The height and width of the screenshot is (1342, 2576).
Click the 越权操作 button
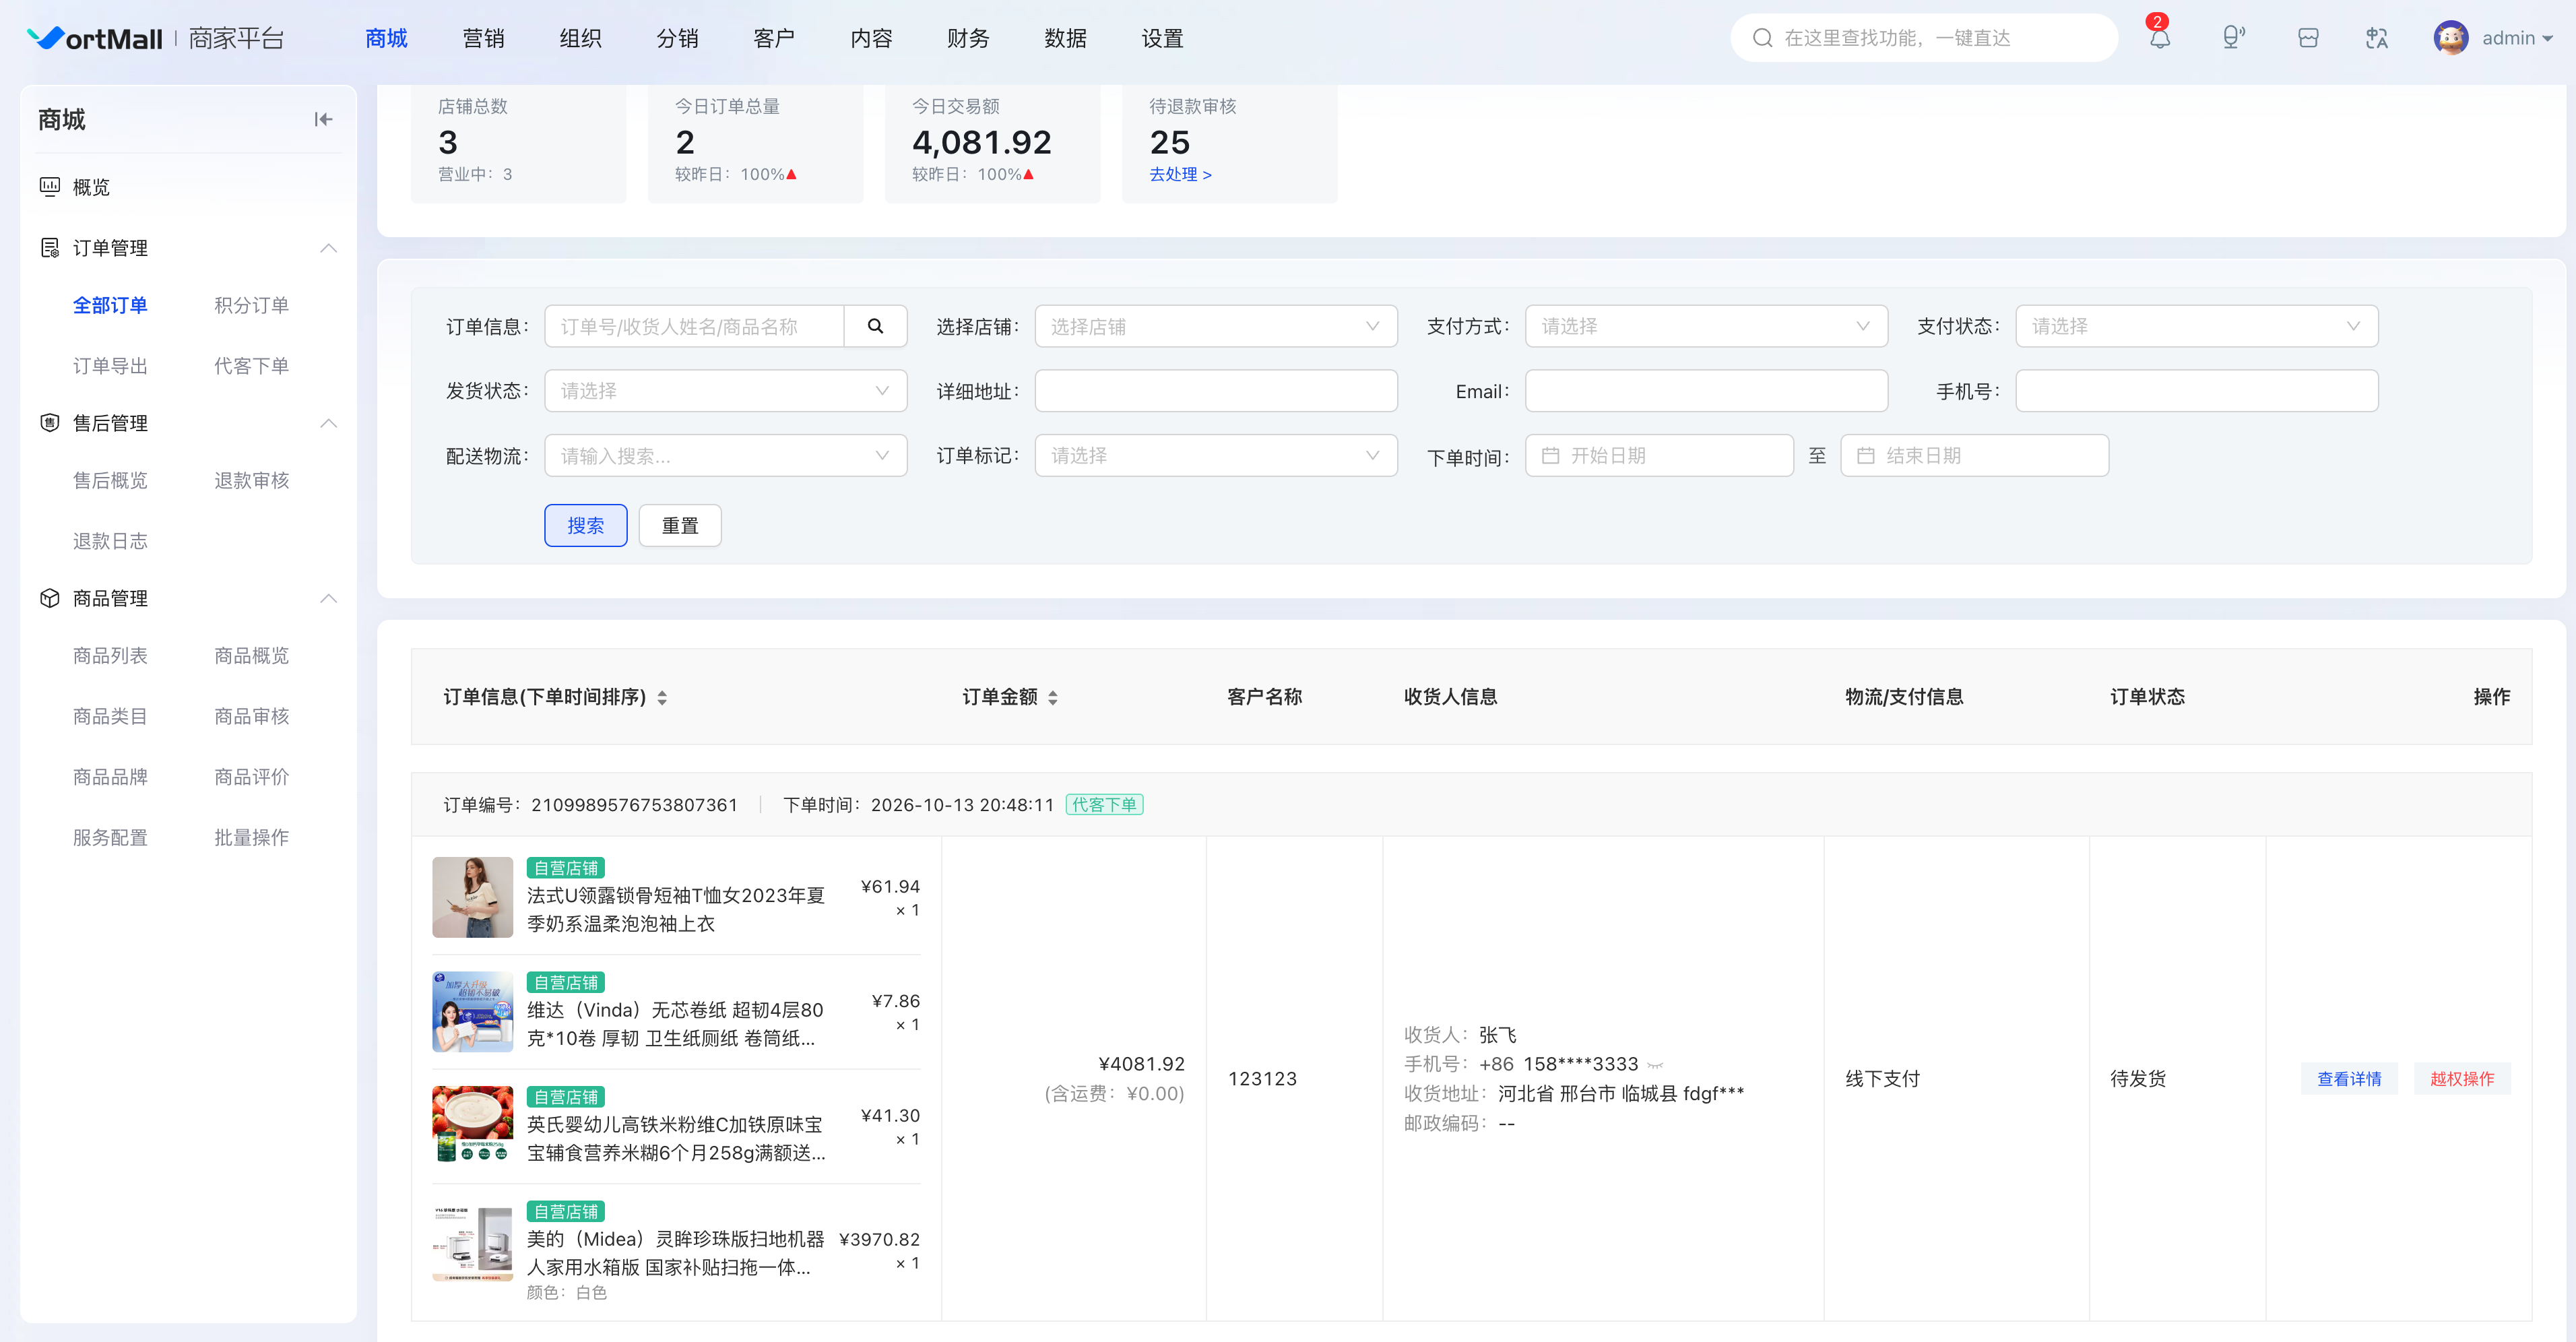(2462, 1078)
